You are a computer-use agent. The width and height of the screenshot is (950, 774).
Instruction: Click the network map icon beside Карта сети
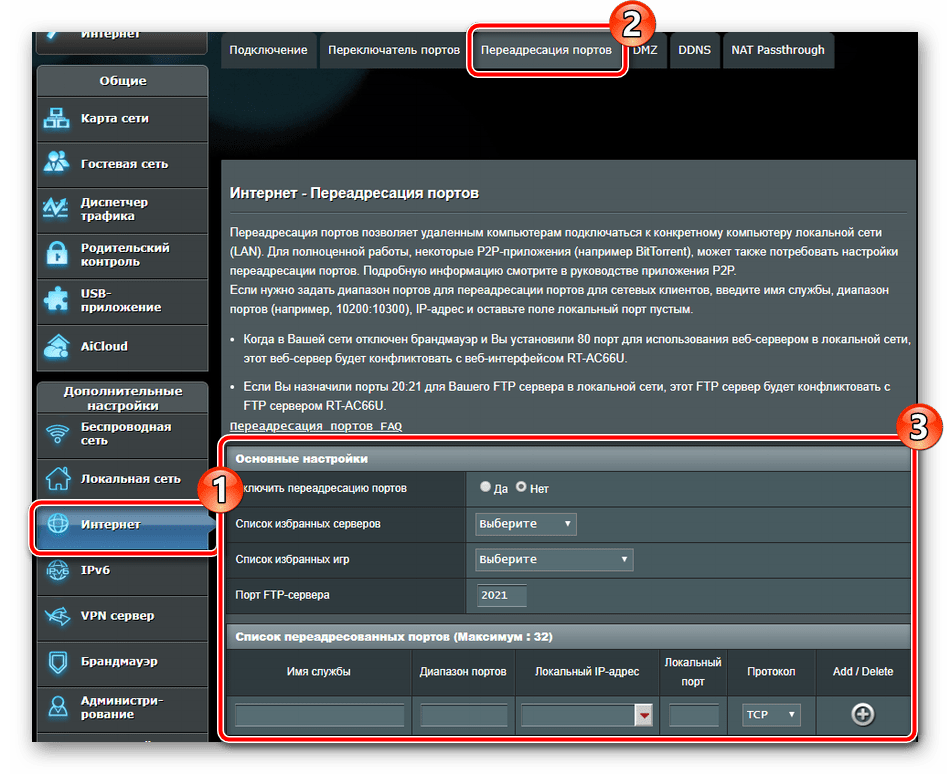(x=56, y=118)
